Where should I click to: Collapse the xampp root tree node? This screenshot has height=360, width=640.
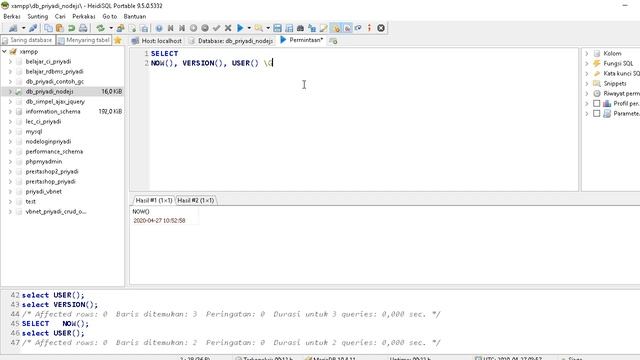pos(4,51)
